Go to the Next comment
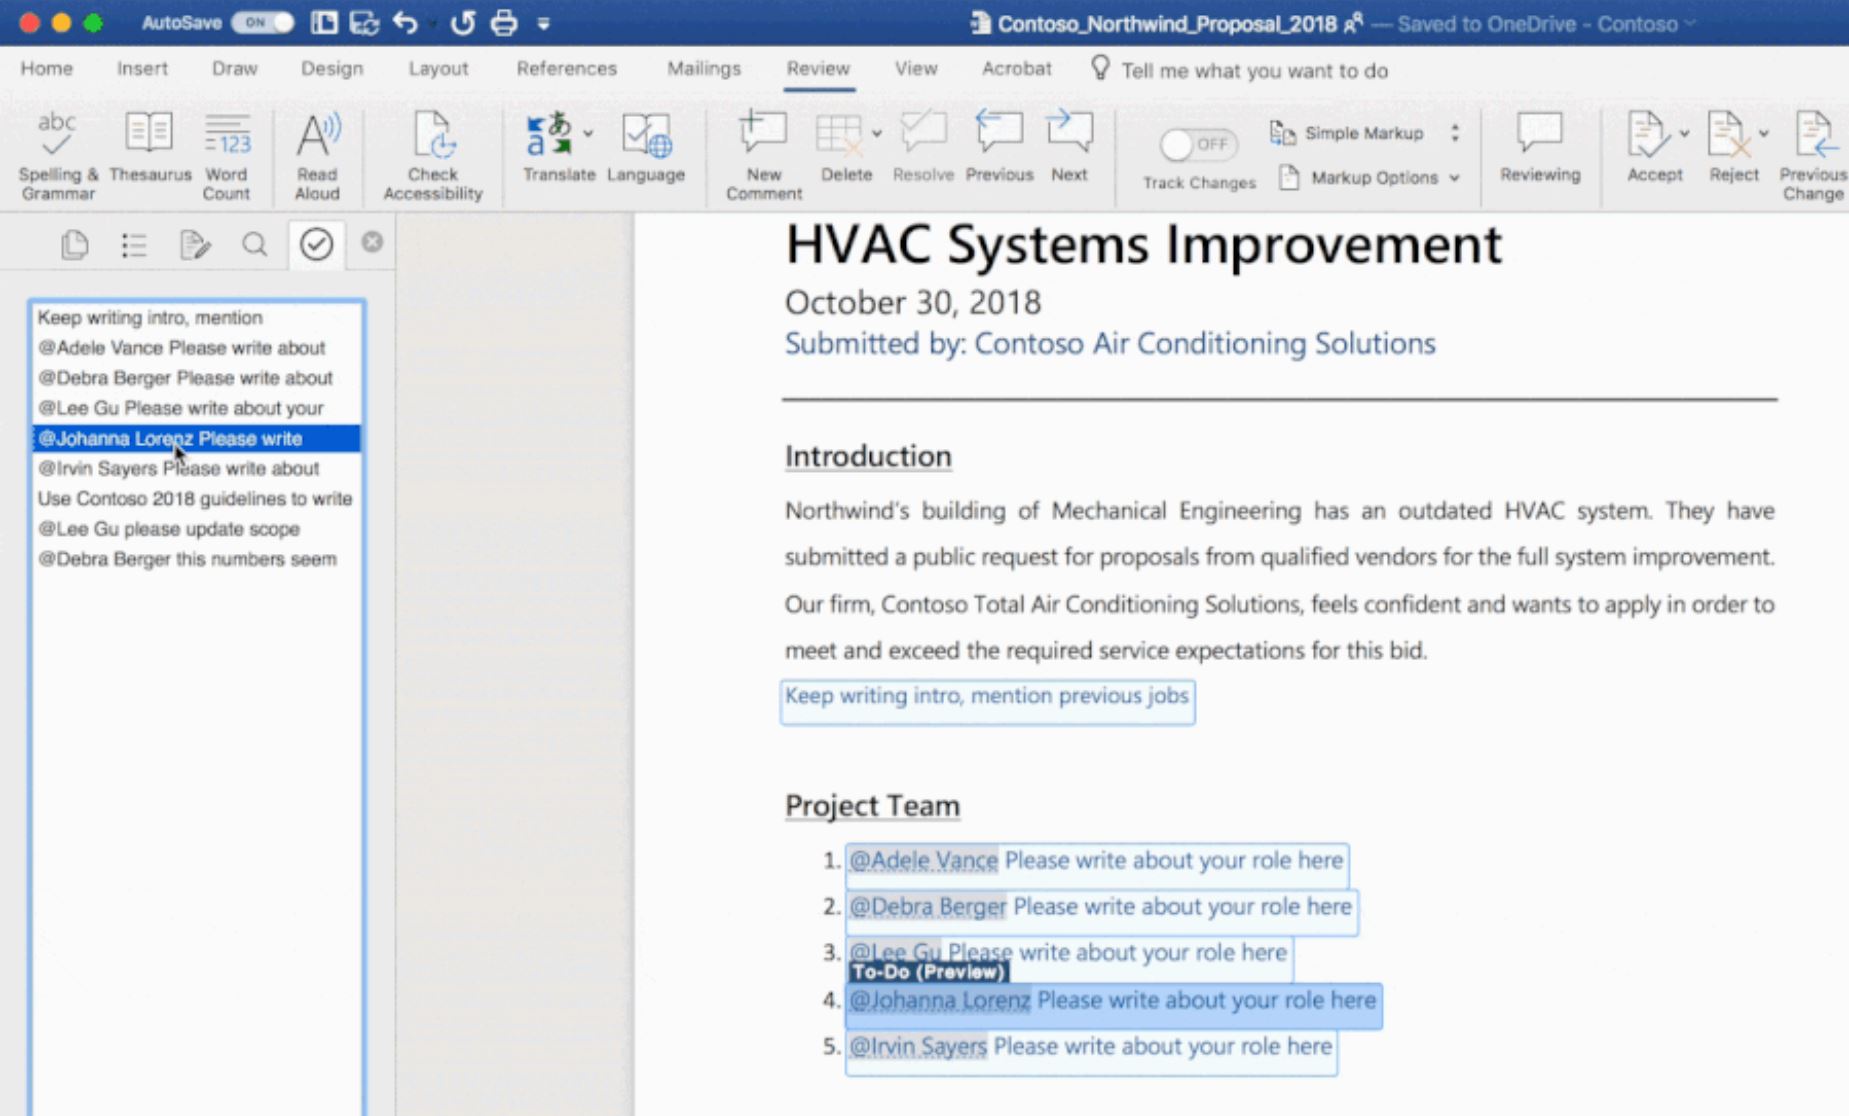This screenshot has width=1849, height=1116. (x=1069, y=147)
